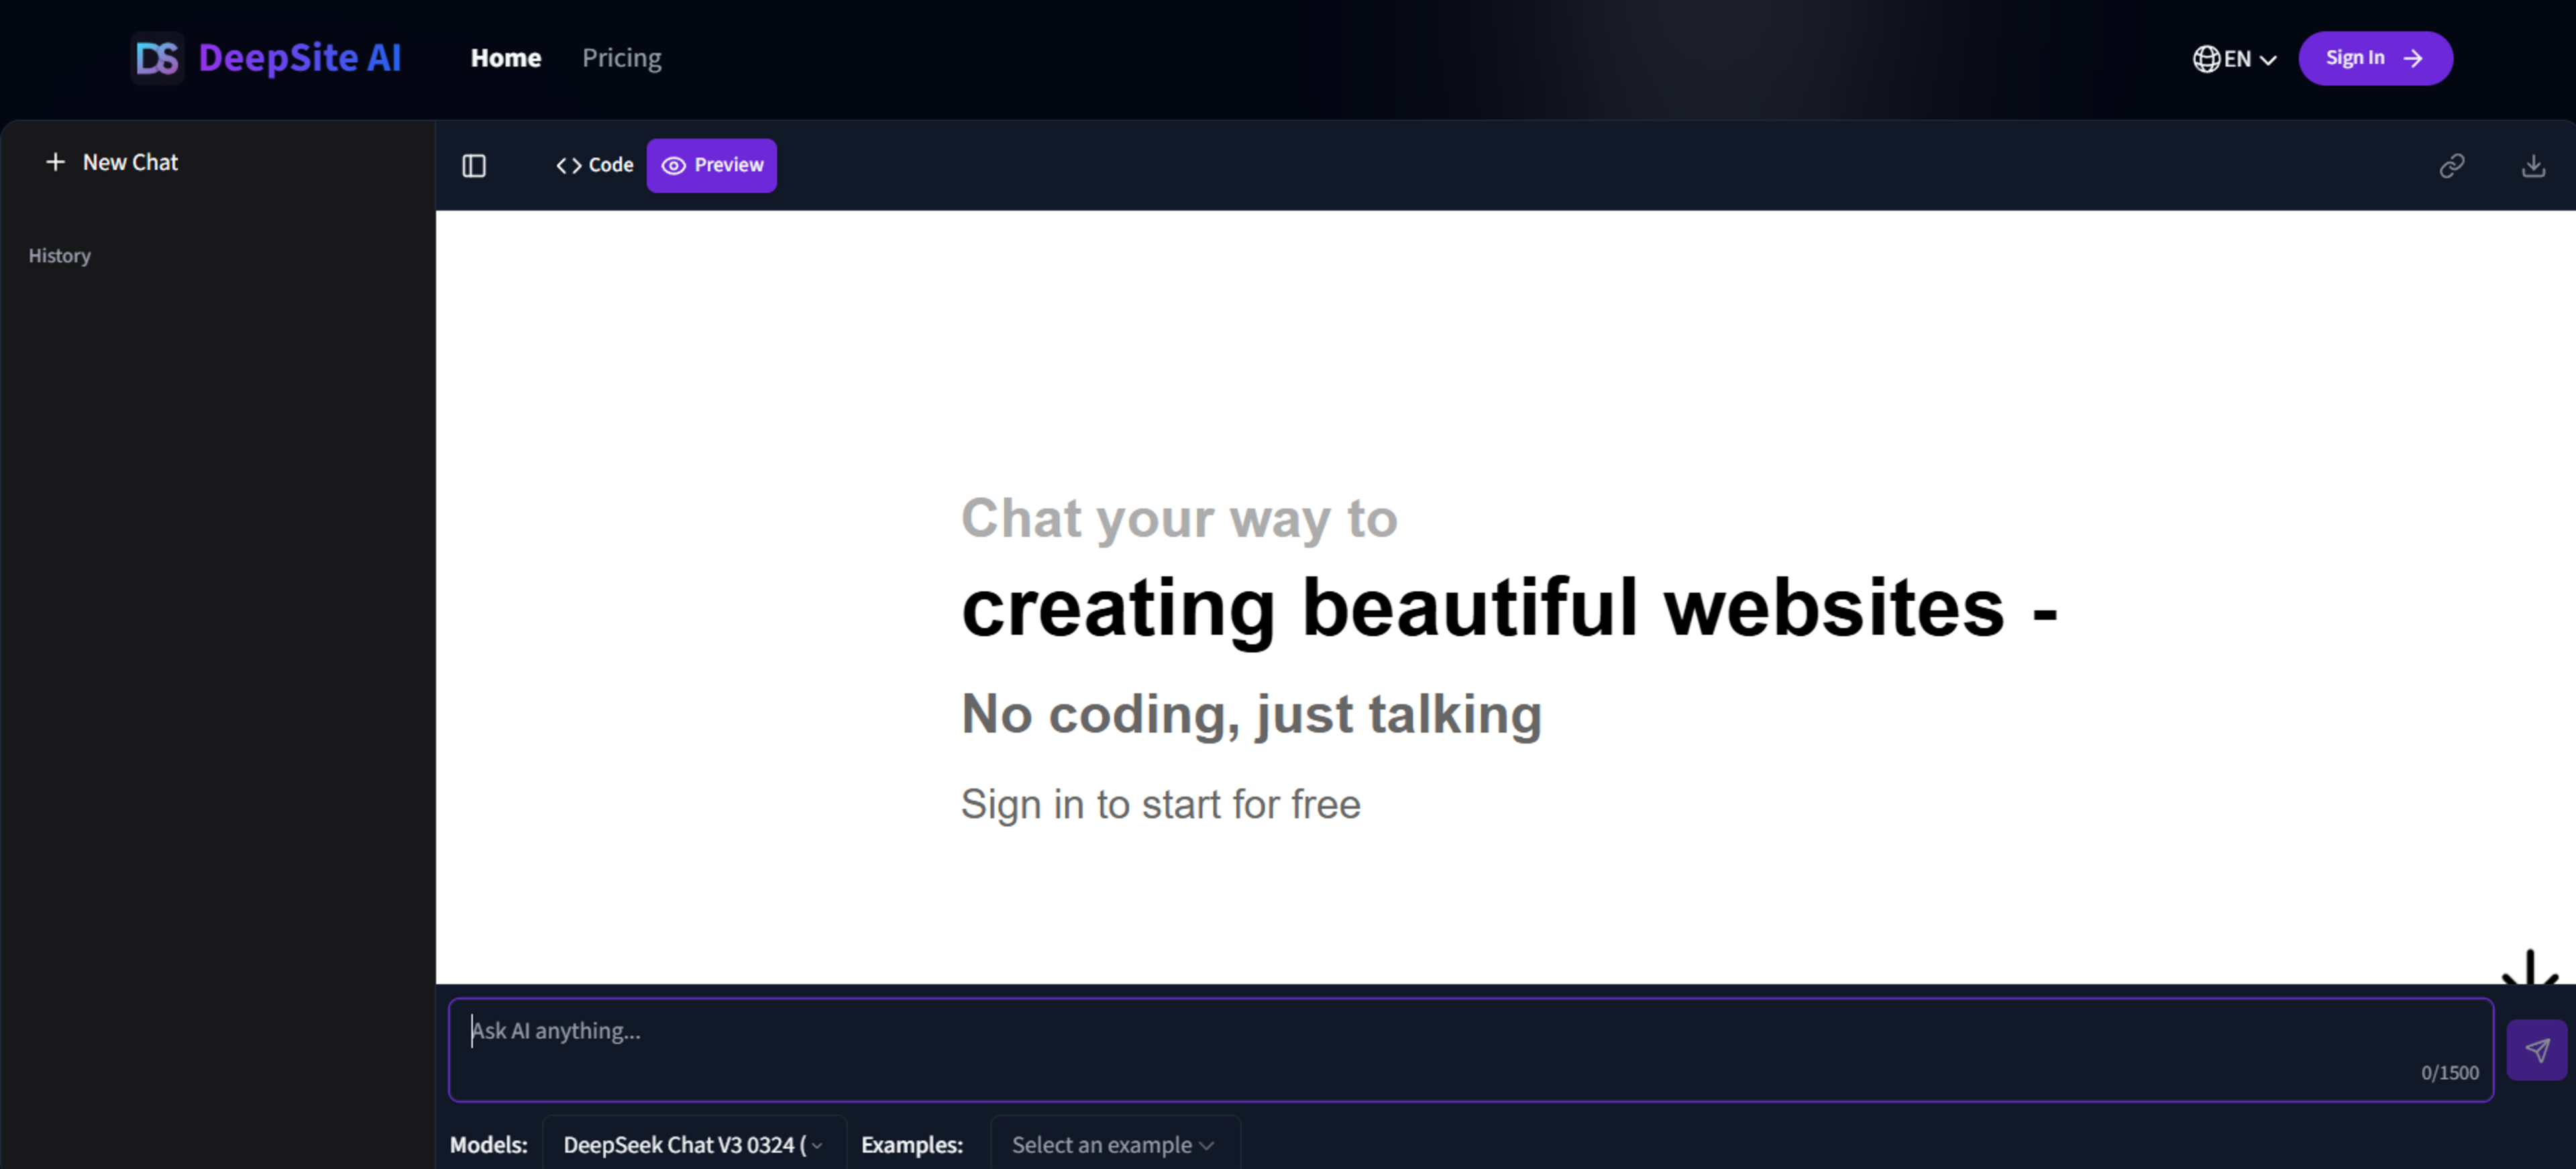Viewport: 2576px width, 1169px height.
Task: Click the globe language icon
Action: 2206,59
